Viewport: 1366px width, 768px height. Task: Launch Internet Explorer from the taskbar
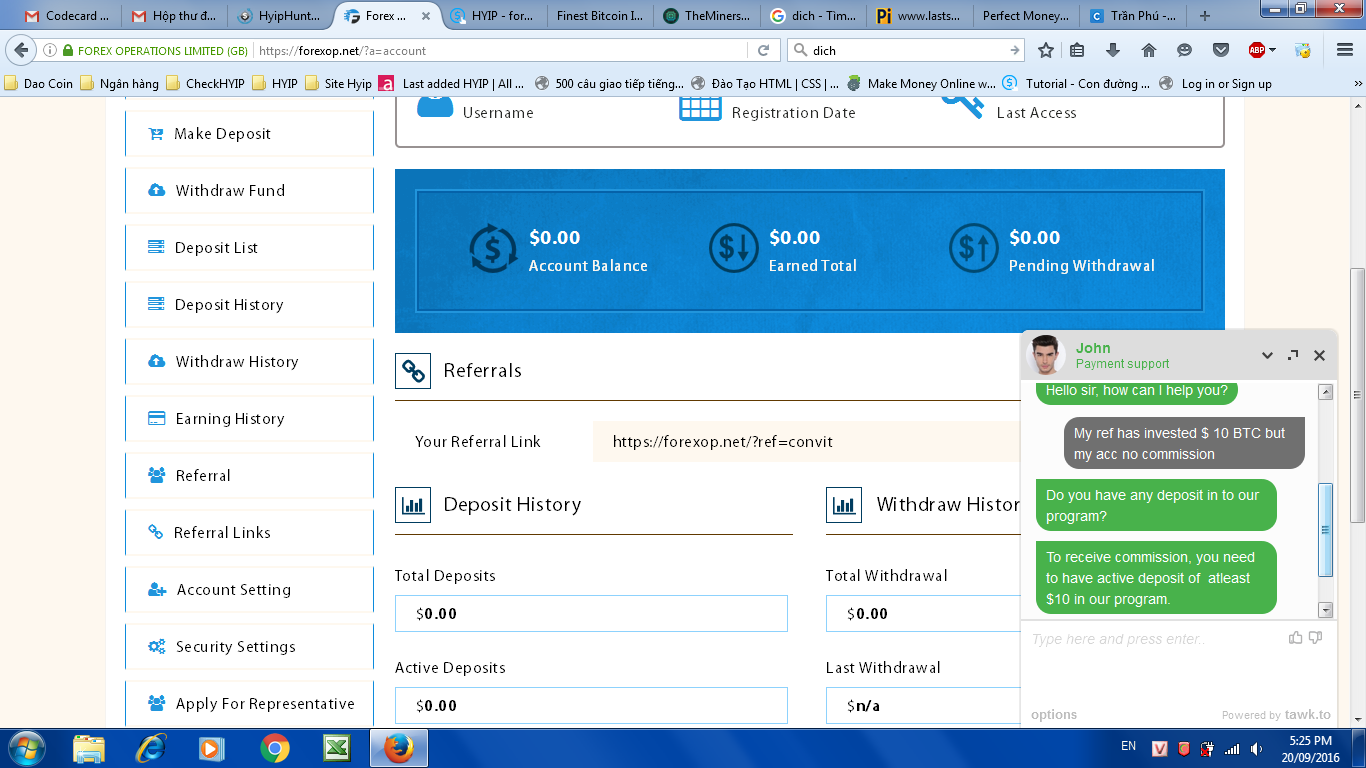click(x=150, y=748)
